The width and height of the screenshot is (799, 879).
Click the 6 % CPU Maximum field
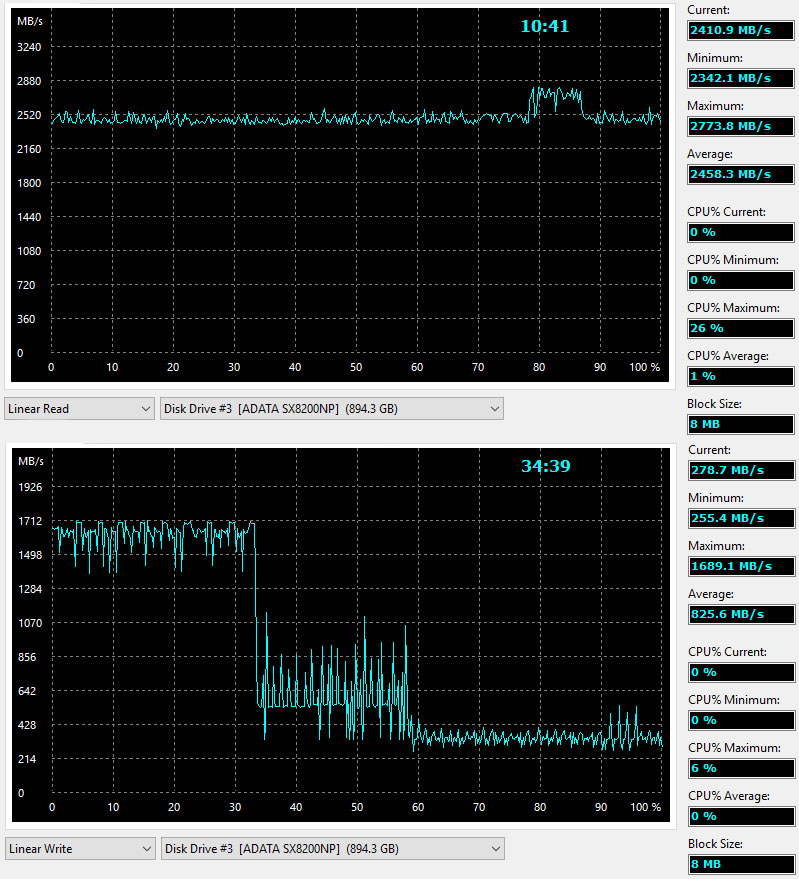pyautogui.click(x=740, y=768)
